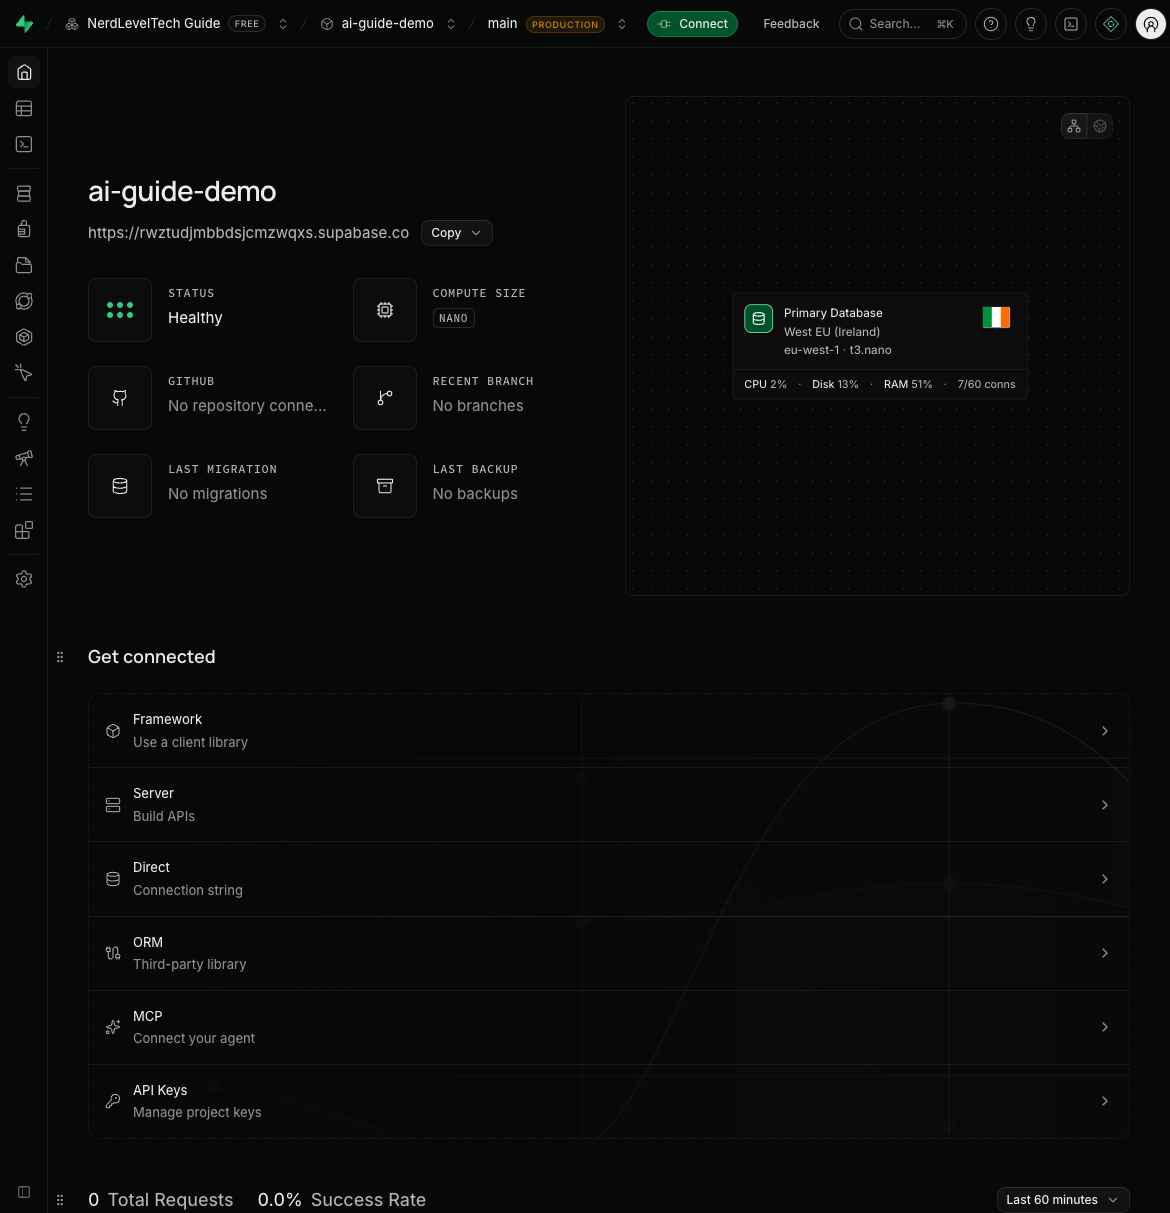Click the Status green dots icon tile
1170x1213 pixels.
tap(120, 310)
